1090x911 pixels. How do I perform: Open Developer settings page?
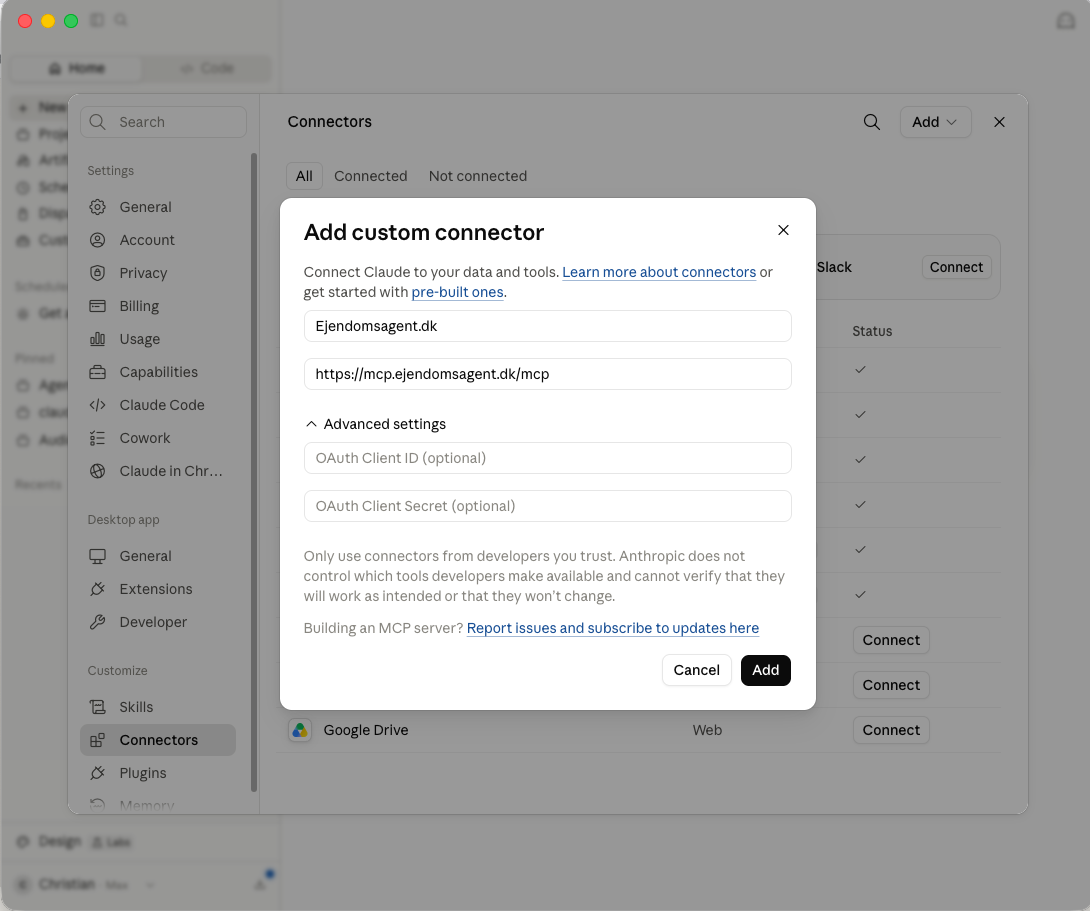(158, 622)
